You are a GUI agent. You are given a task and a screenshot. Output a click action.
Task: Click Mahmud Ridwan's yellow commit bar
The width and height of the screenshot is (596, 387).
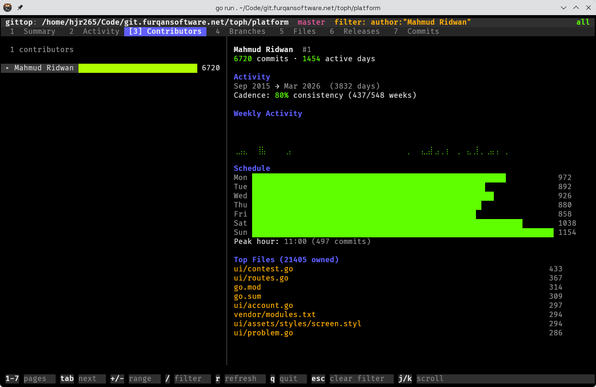pyautogui.click(x=138, y=68)
